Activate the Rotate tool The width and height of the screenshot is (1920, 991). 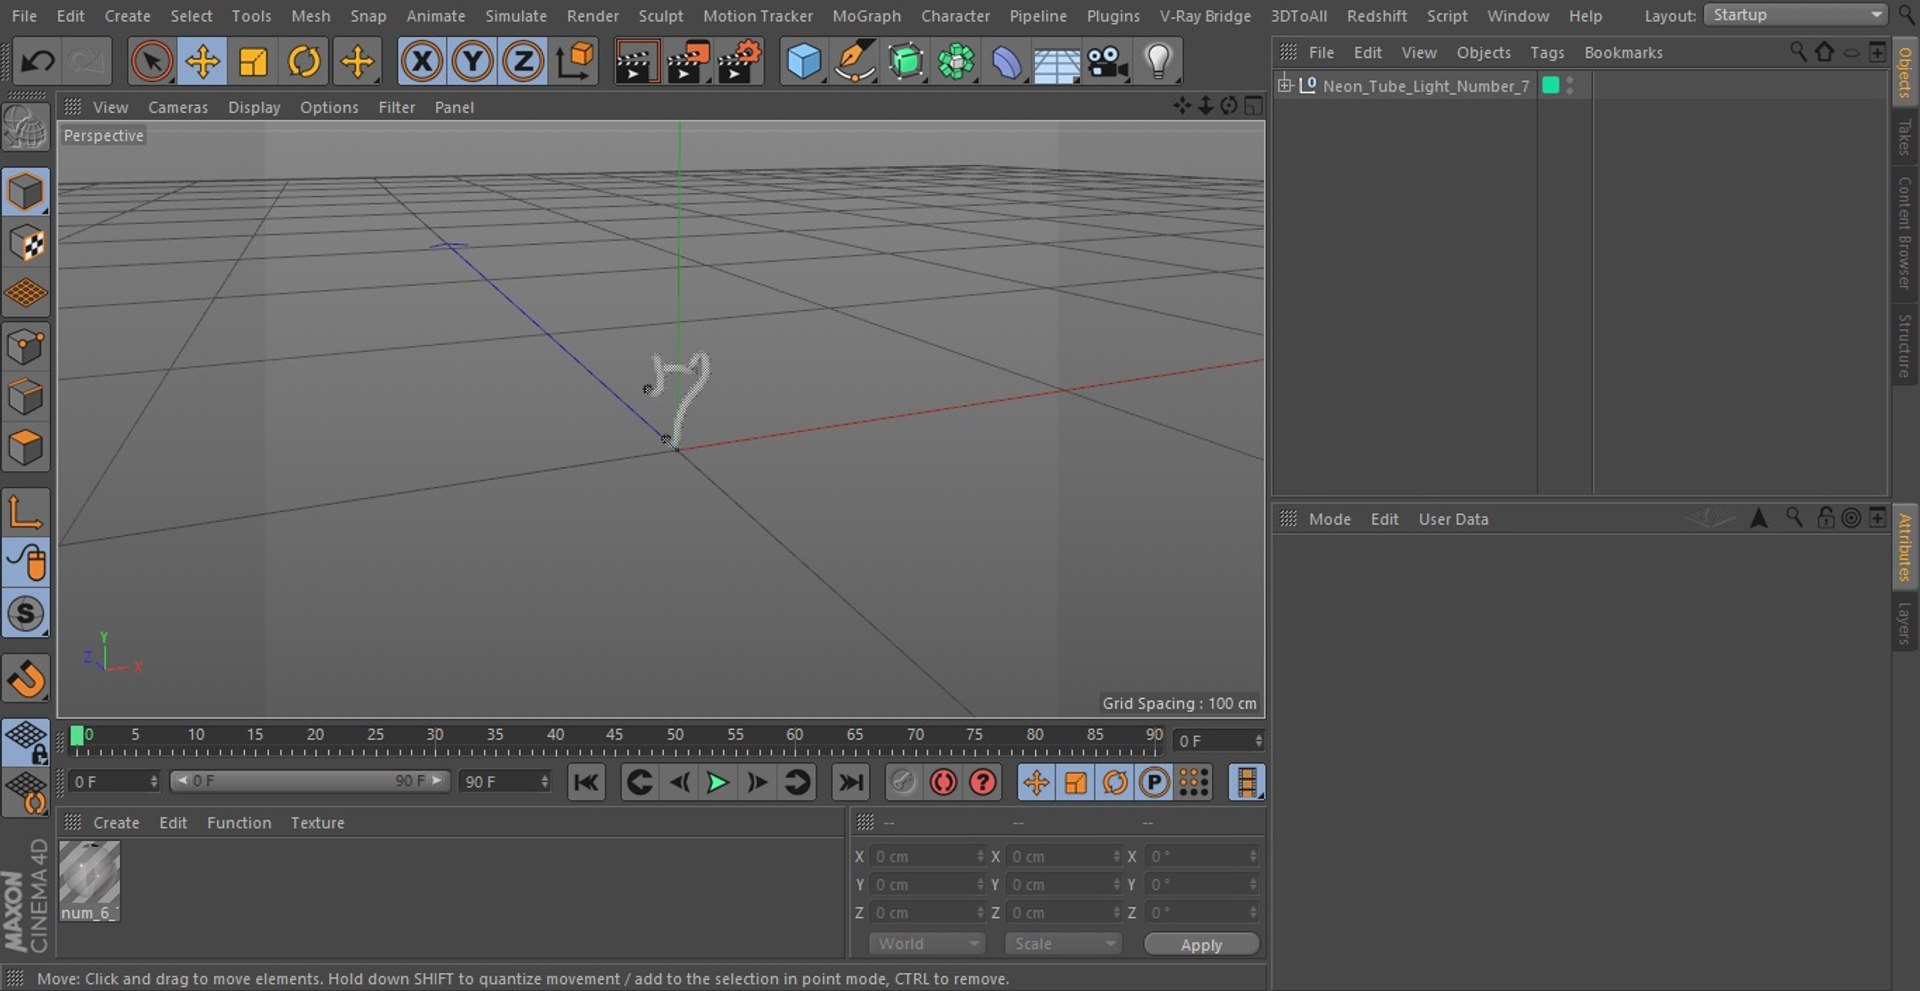pos(304,62)
